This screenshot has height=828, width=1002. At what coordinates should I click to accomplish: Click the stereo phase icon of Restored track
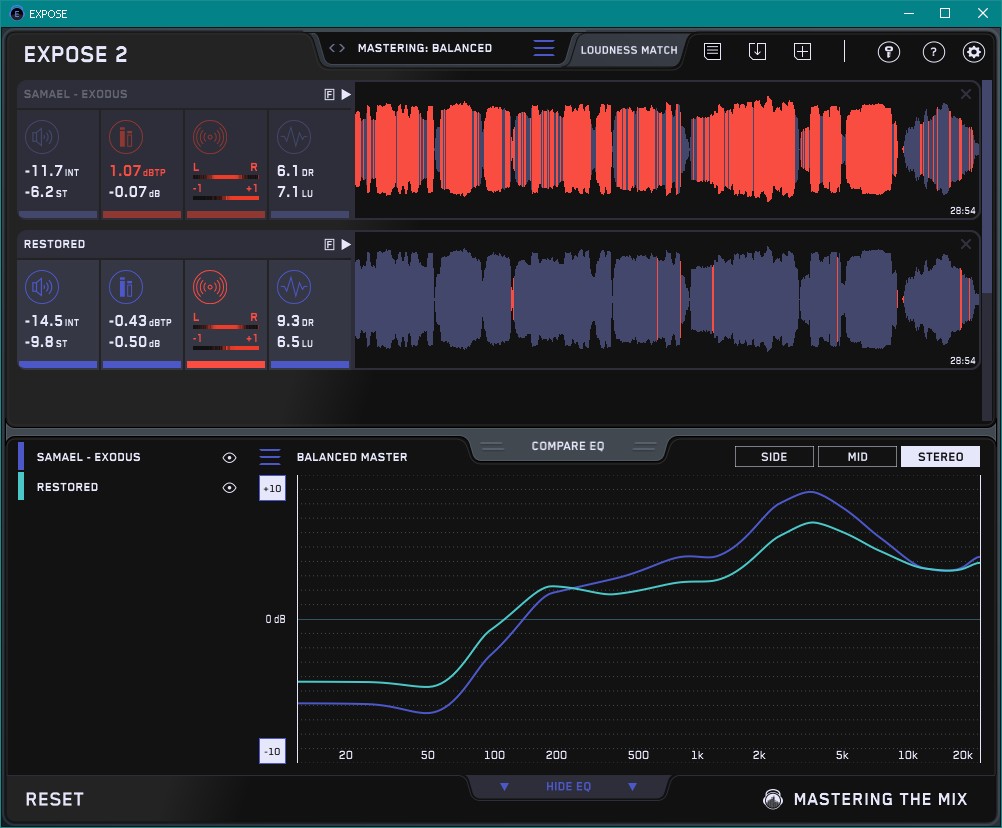click(210, 288)
